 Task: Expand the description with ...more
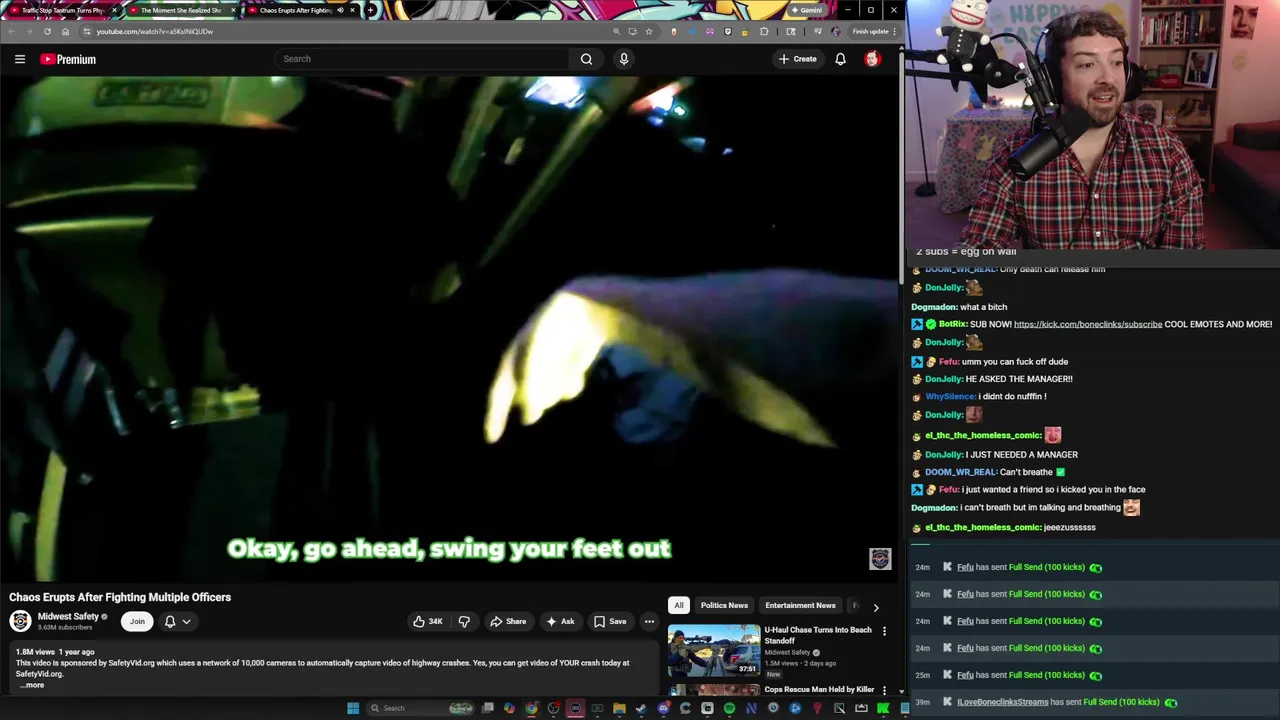31,685
